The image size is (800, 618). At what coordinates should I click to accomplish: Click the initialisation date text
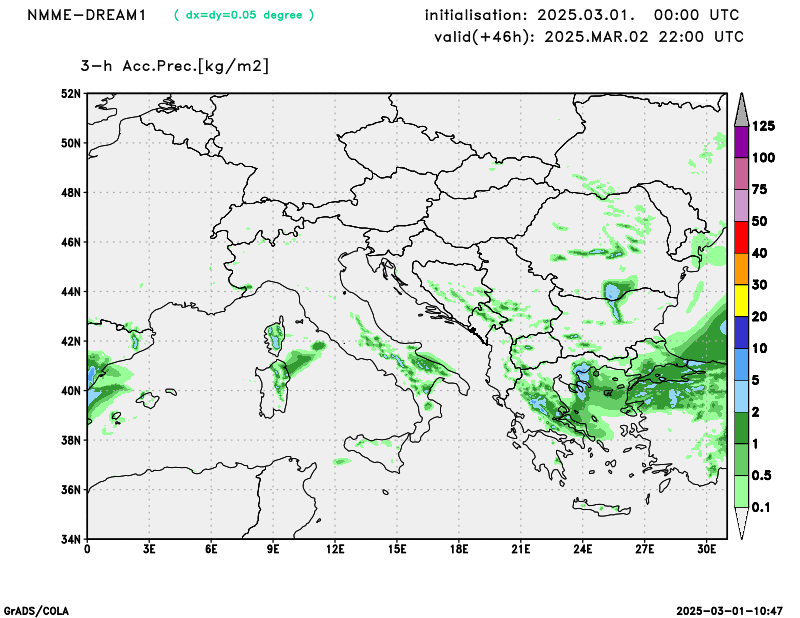[x=582, y=15]
